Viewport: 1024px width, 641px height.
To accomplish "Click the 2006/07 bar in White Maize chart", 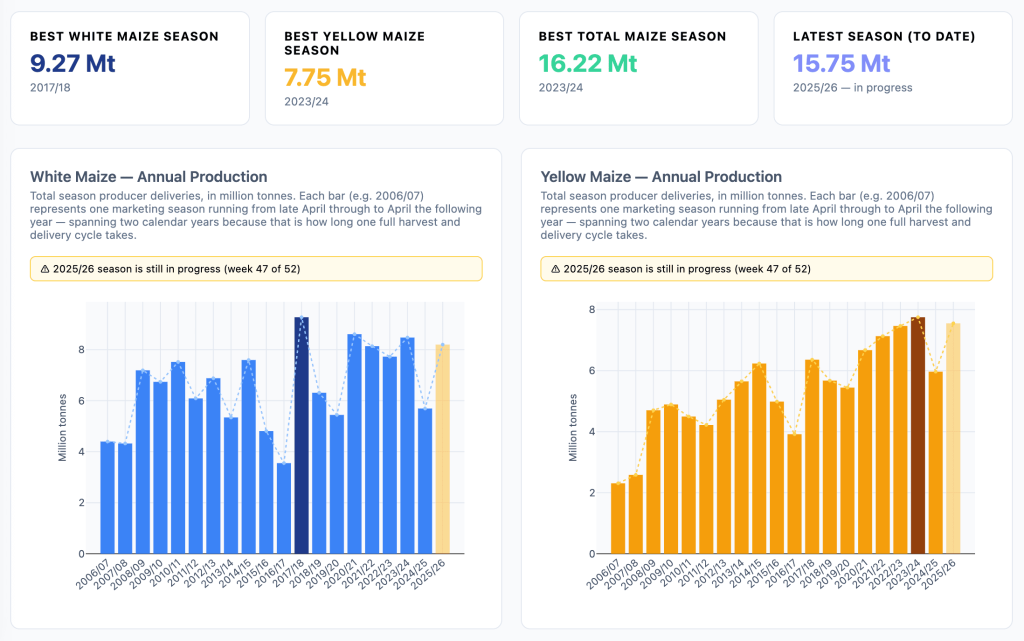I will [108, 498].
